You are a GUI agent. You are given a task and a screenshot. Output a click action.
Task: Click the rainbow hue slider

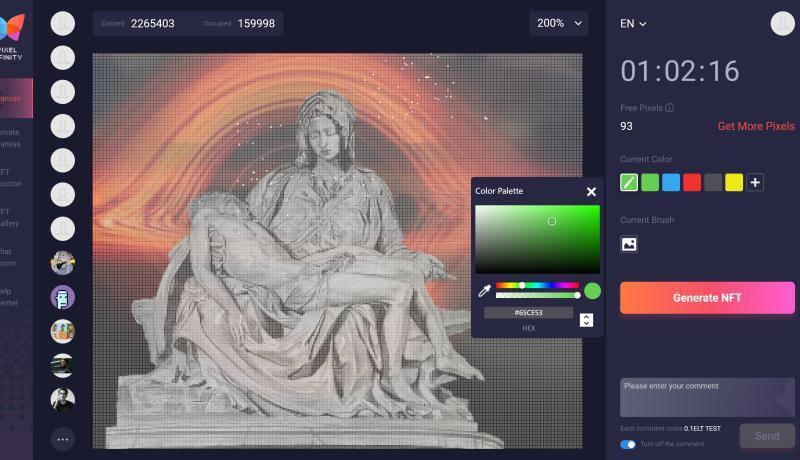click(537, 286)
